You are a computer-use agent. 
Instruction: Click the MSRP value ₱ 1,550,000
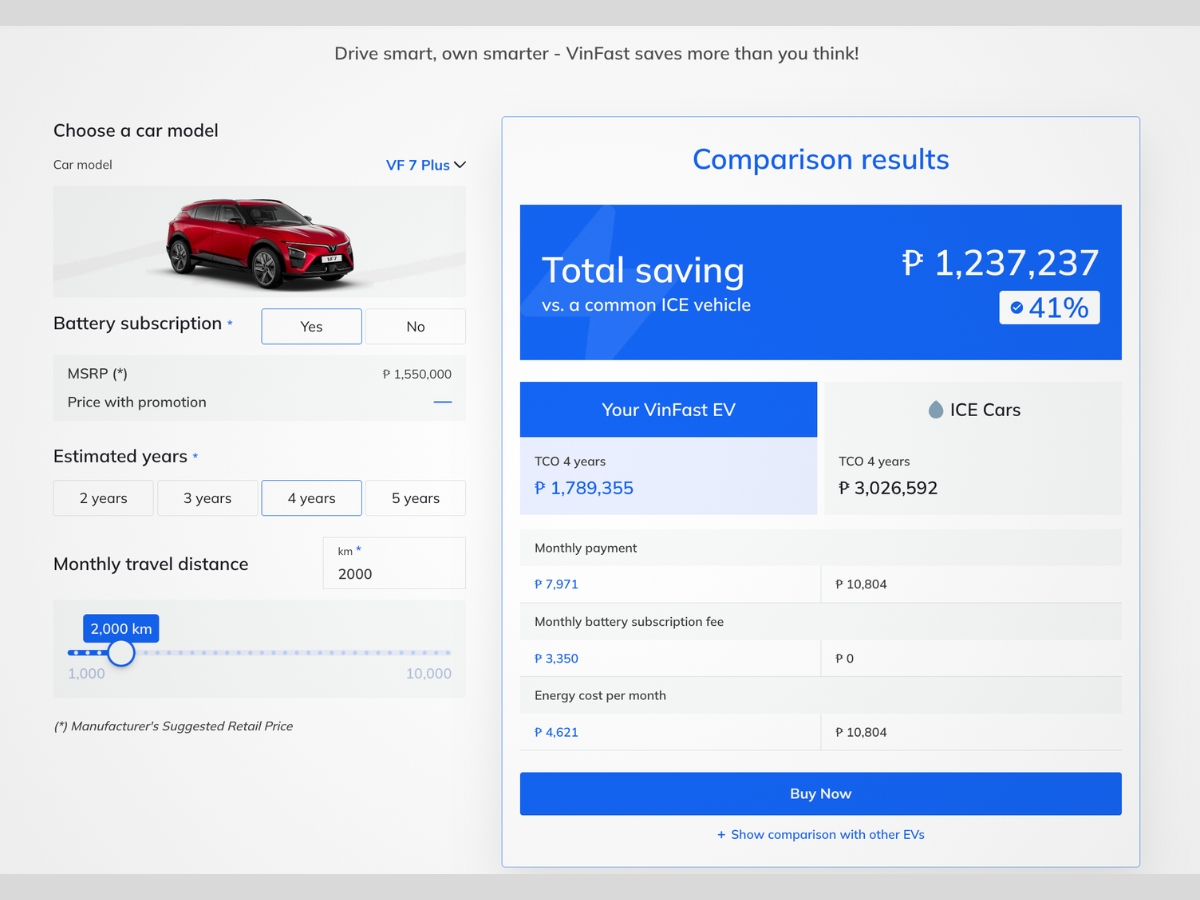(x=417, y=374)
